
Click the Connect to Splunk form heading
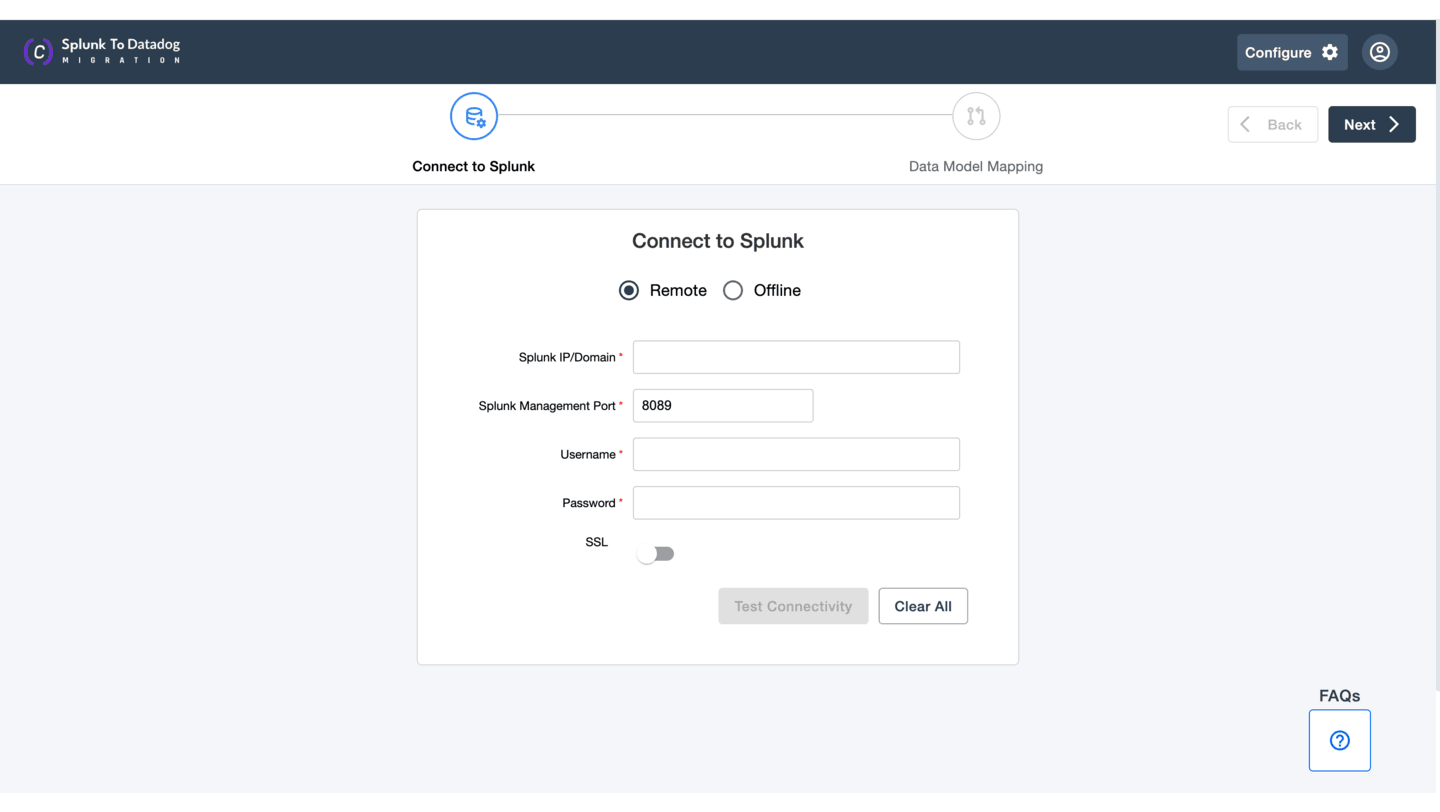click(718, 241)
